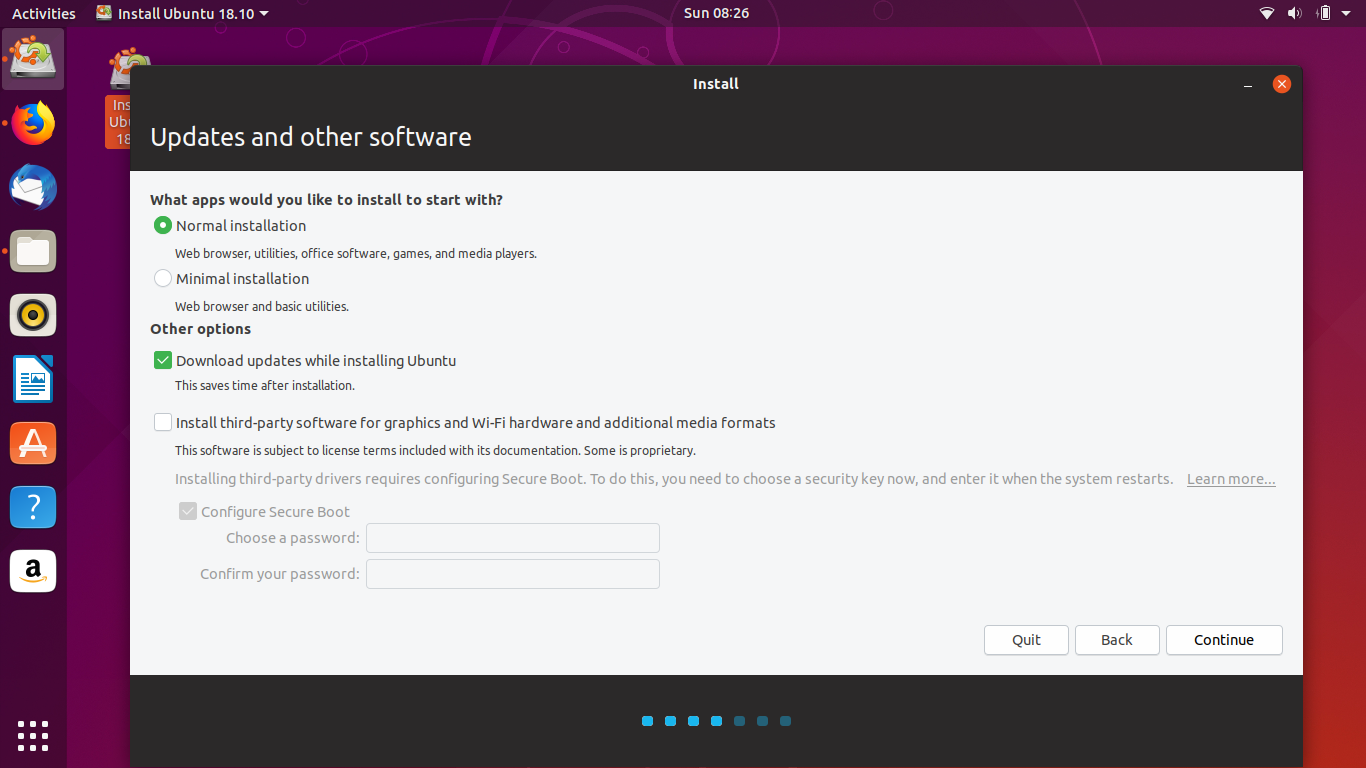1366x768 pixels.
Task: Uncheck Download updates while installing Ubuntu
Action: click(x=162, y=360)
